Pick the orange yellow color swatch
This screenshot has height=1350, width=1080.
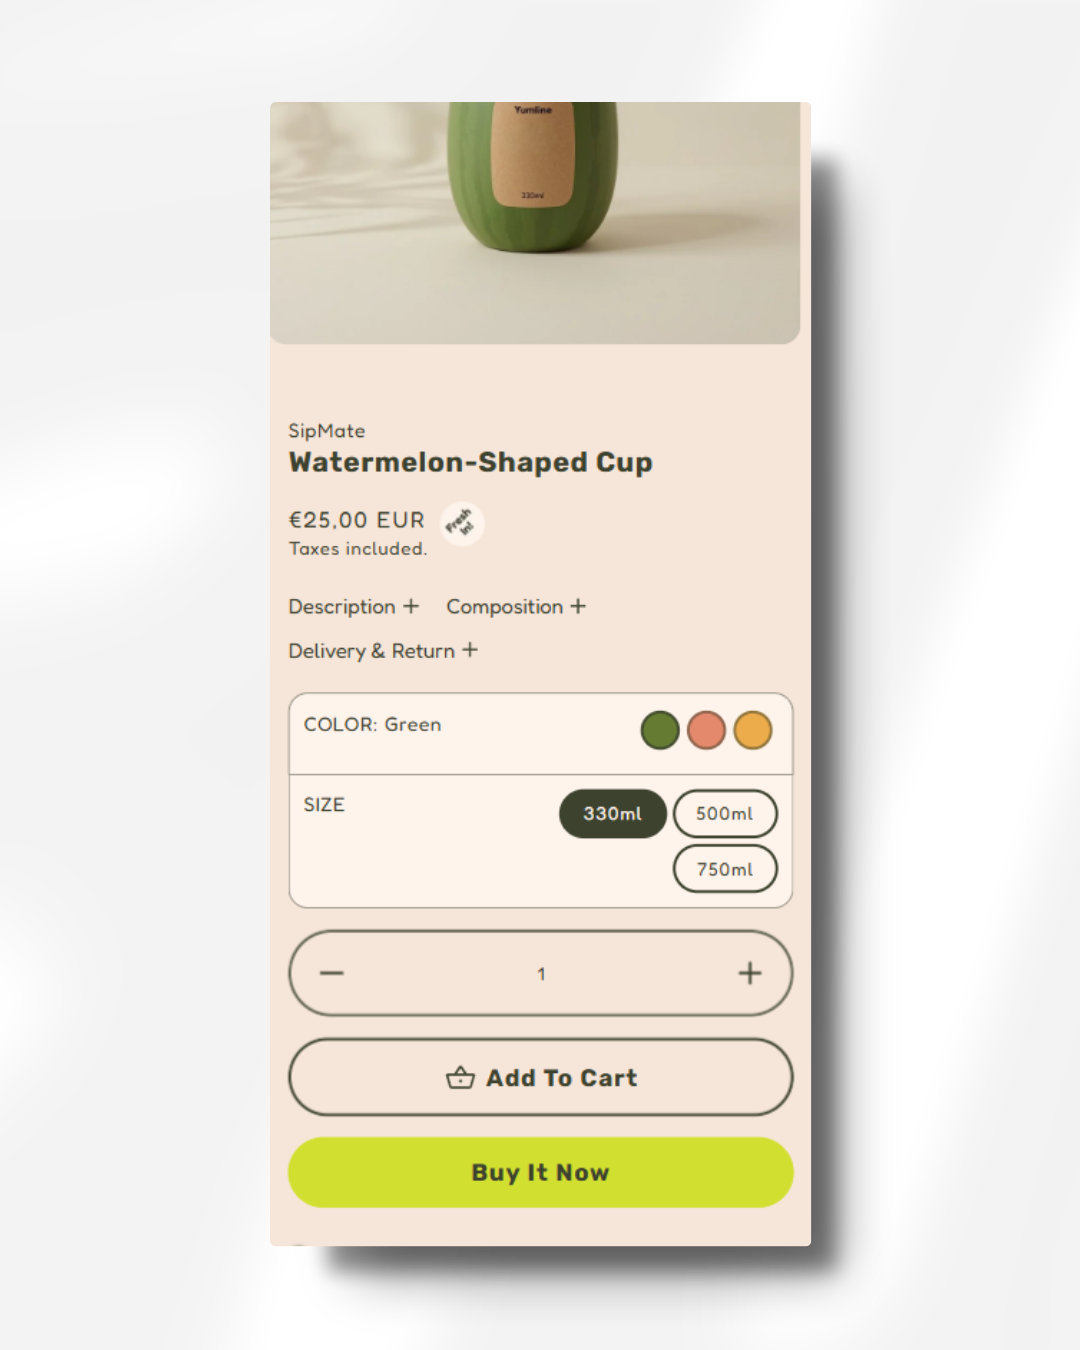(x=753, y=730)
